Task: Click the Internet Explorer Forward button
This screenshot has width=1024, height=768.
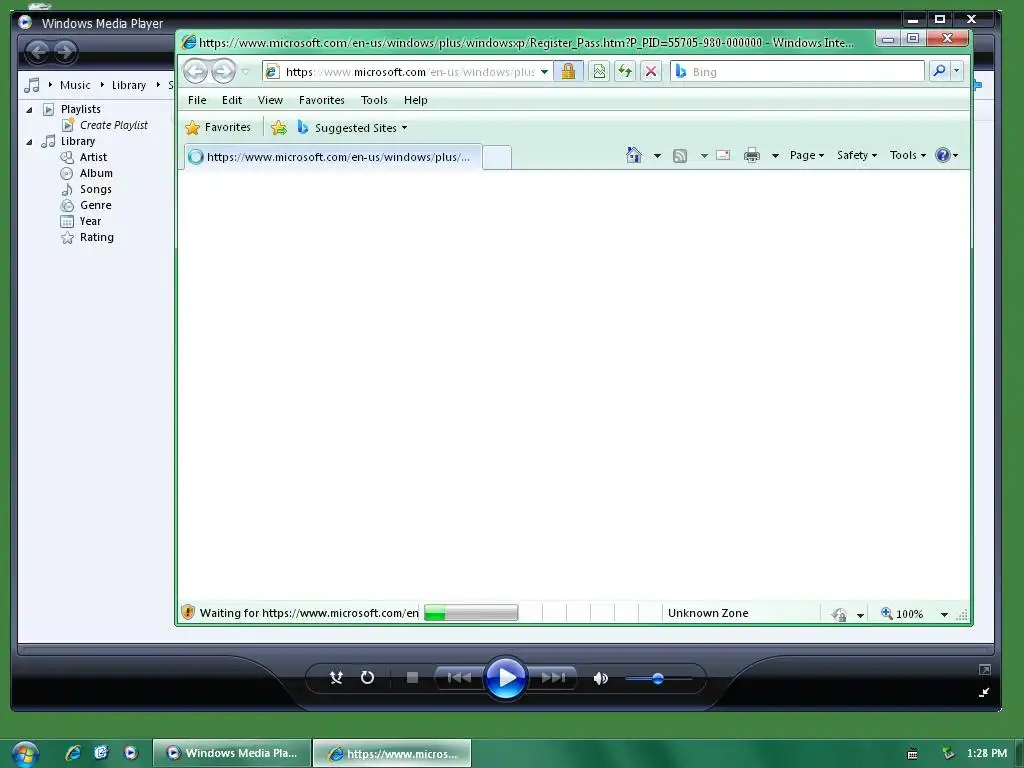Action: pos(223,71)
